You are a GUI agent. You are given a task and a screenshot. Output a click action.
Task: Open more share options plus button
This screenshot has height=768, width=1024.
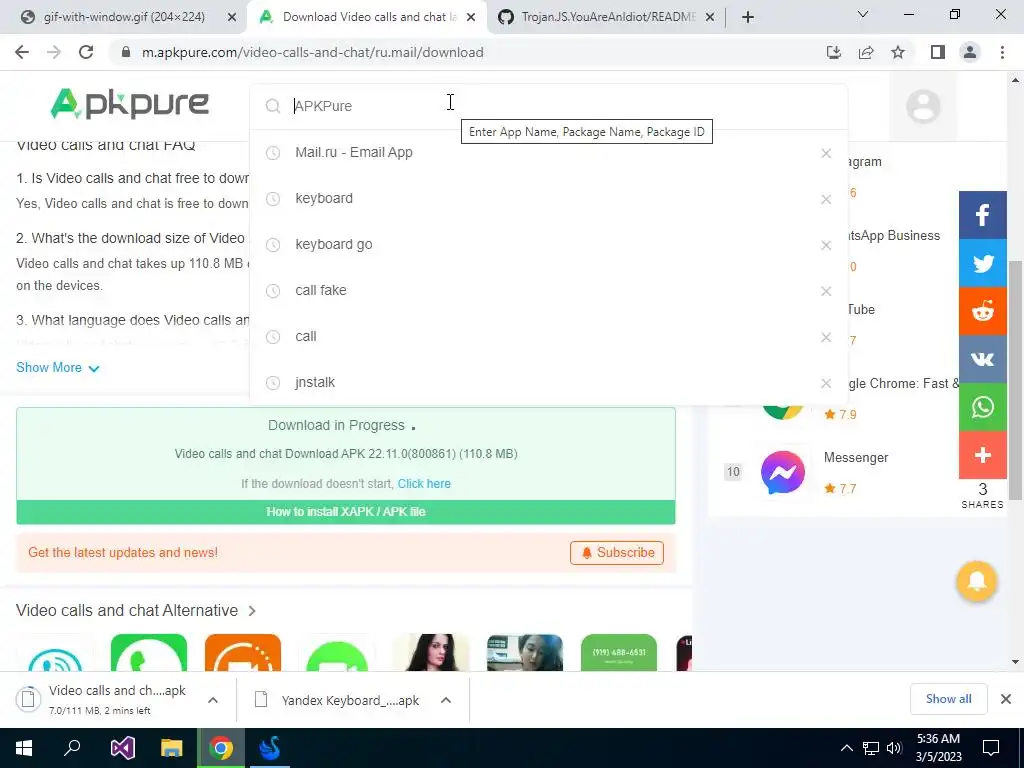pyautogui.click(x=982, y=455)
